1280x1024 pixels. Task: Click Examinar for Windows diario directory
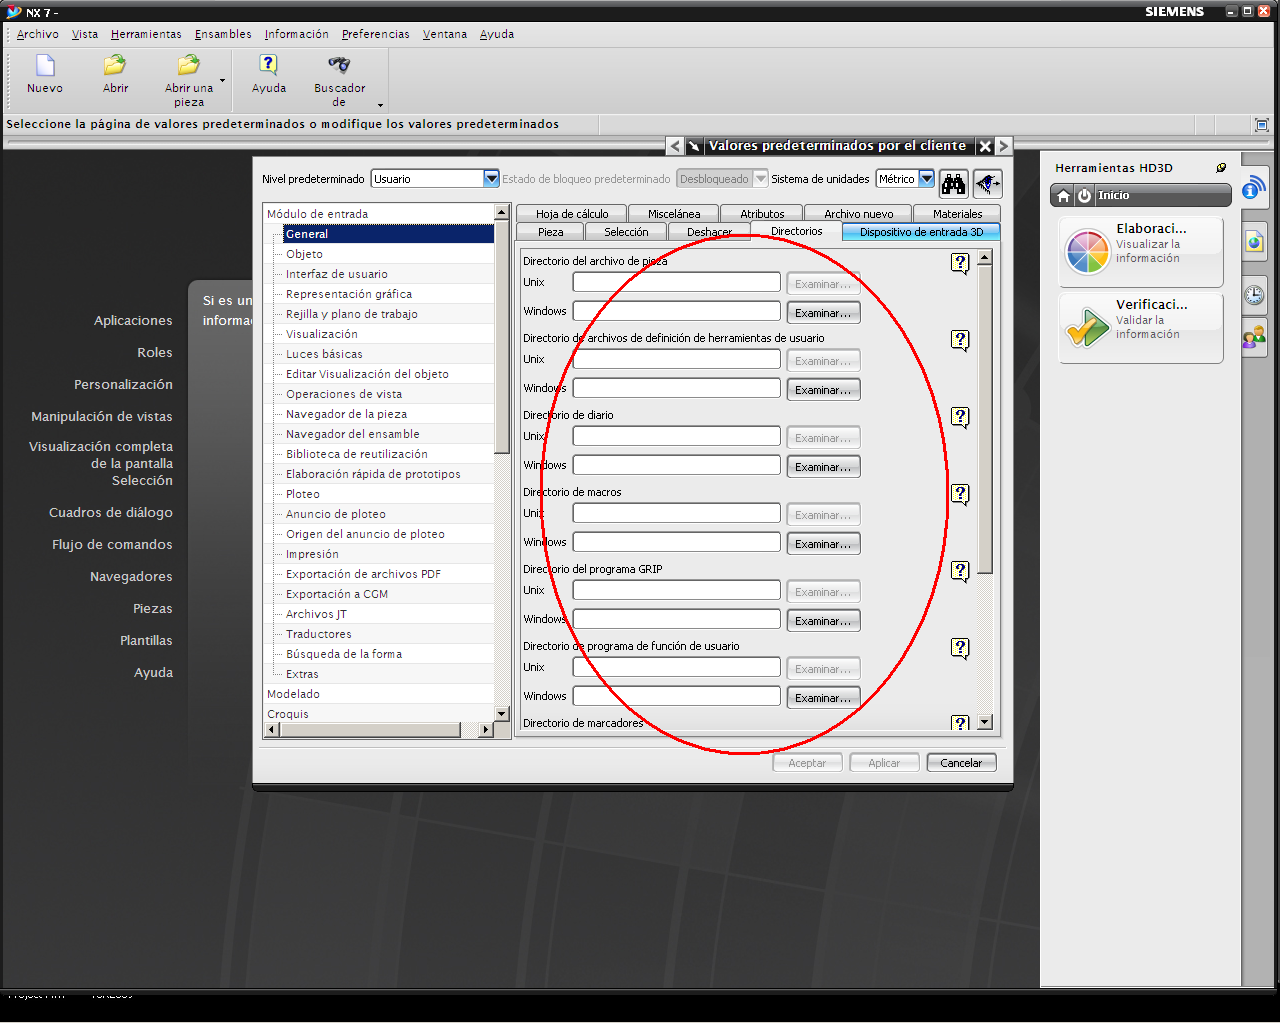(x=823, y=467)
